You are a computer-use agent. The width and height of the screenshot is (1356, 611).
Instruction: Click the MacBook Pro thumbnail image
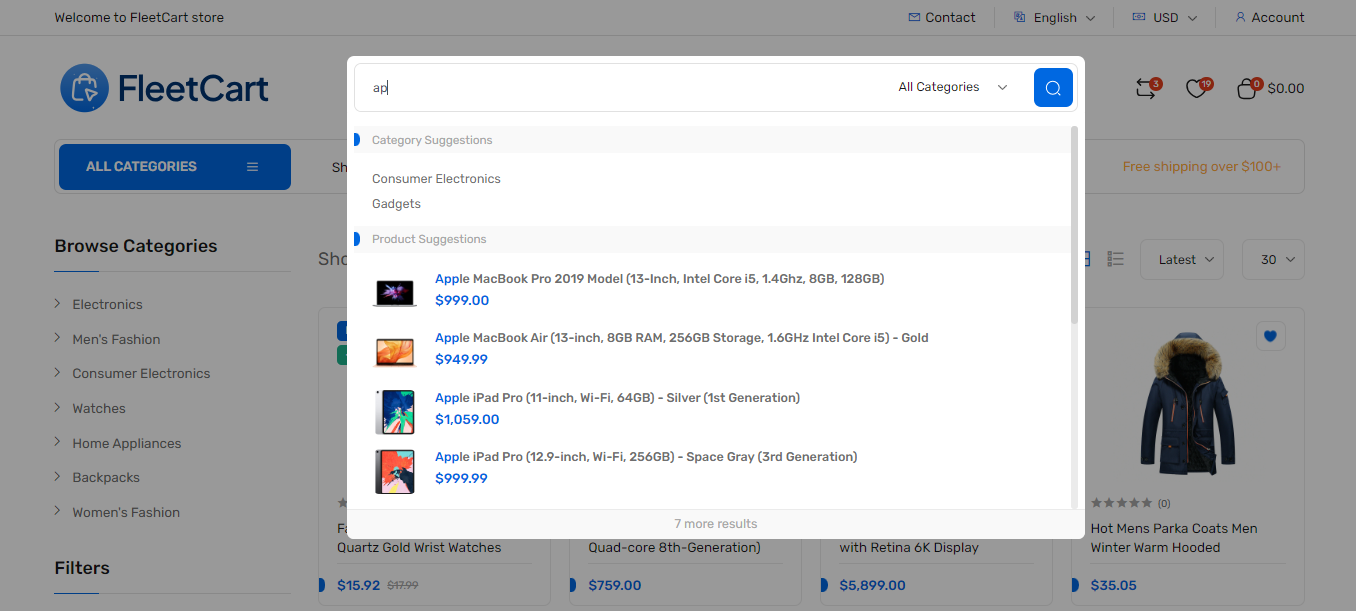click(395, 293)
